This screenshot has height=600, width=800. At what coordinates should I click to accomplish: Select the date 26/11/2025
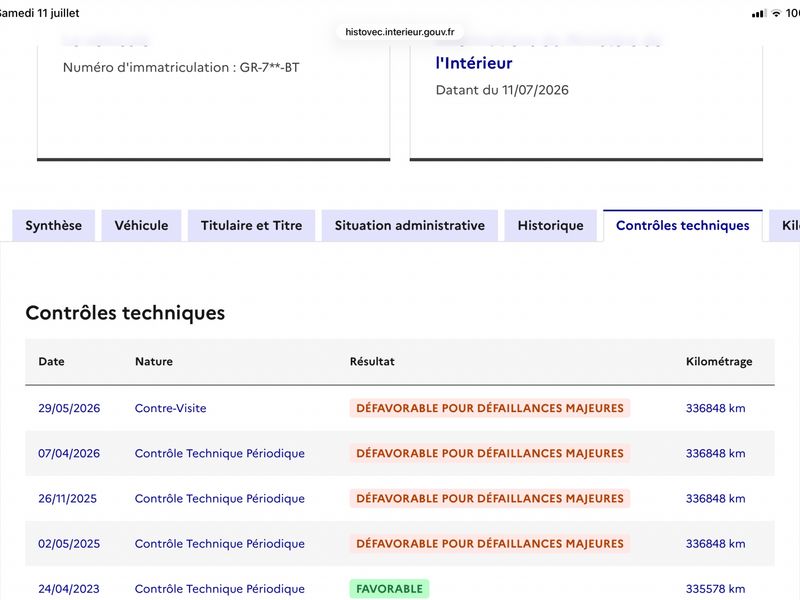pyautogui.click(x=67, y=498)
